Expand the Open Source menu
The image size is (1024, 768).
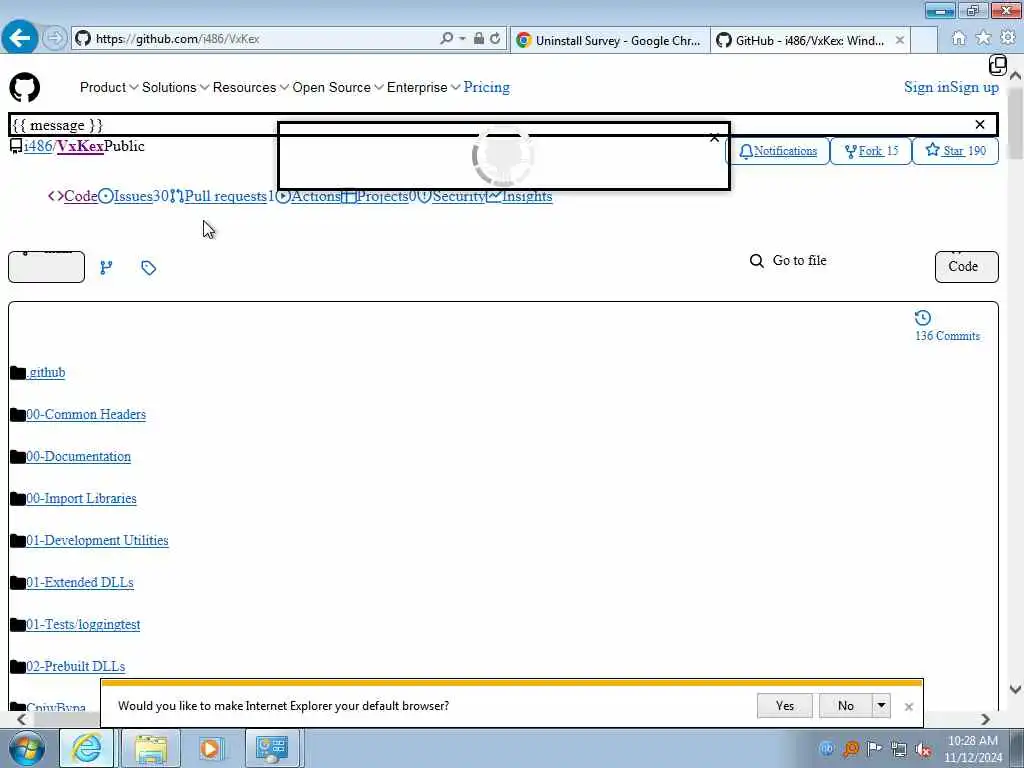pyautogui.click(x=338, y=88)
